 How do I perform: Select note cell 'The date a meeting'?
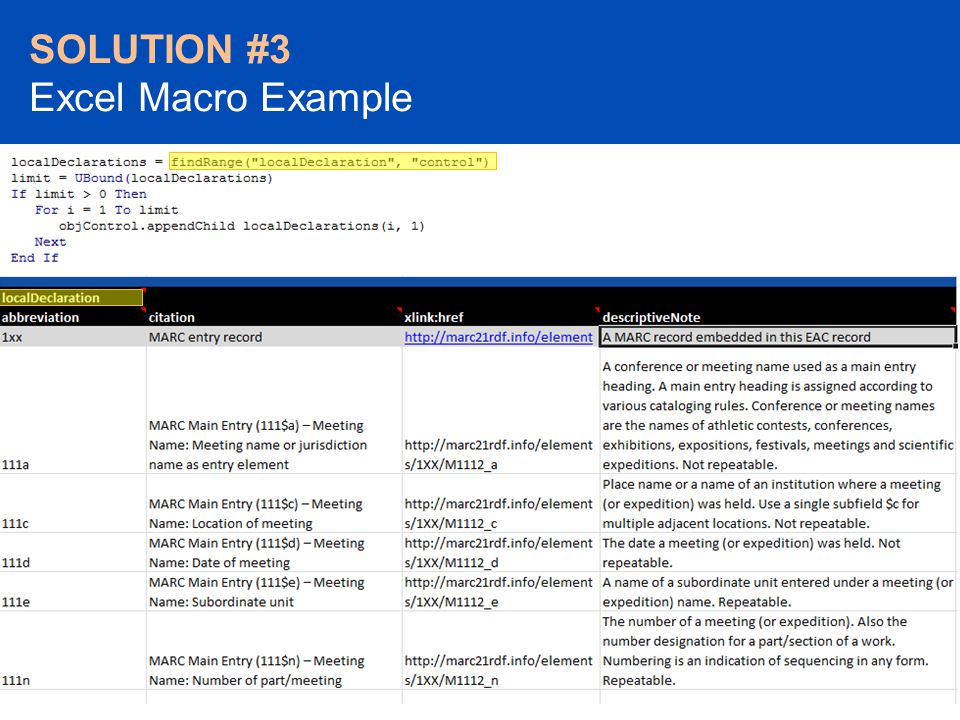(x=778, y=552)
